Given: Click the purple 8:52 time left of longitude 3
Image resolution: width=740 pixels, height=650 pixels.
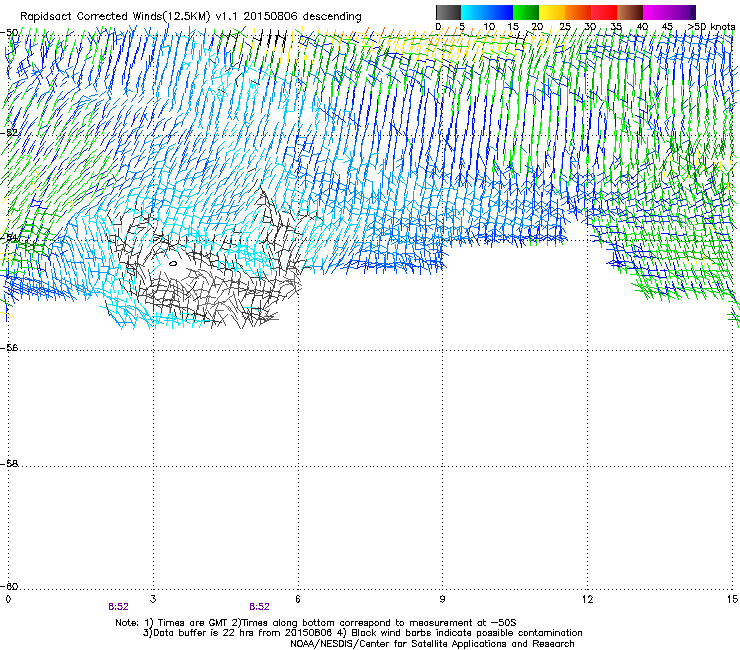Looking at the screenshot, I should click(118, 607).
